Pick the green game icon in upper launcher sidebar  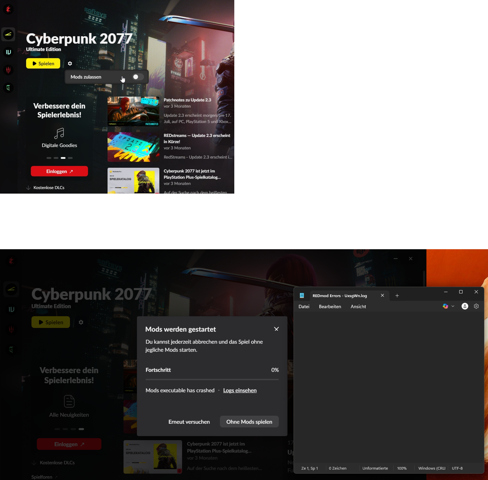pyautogui.click(x=8, y=88)
